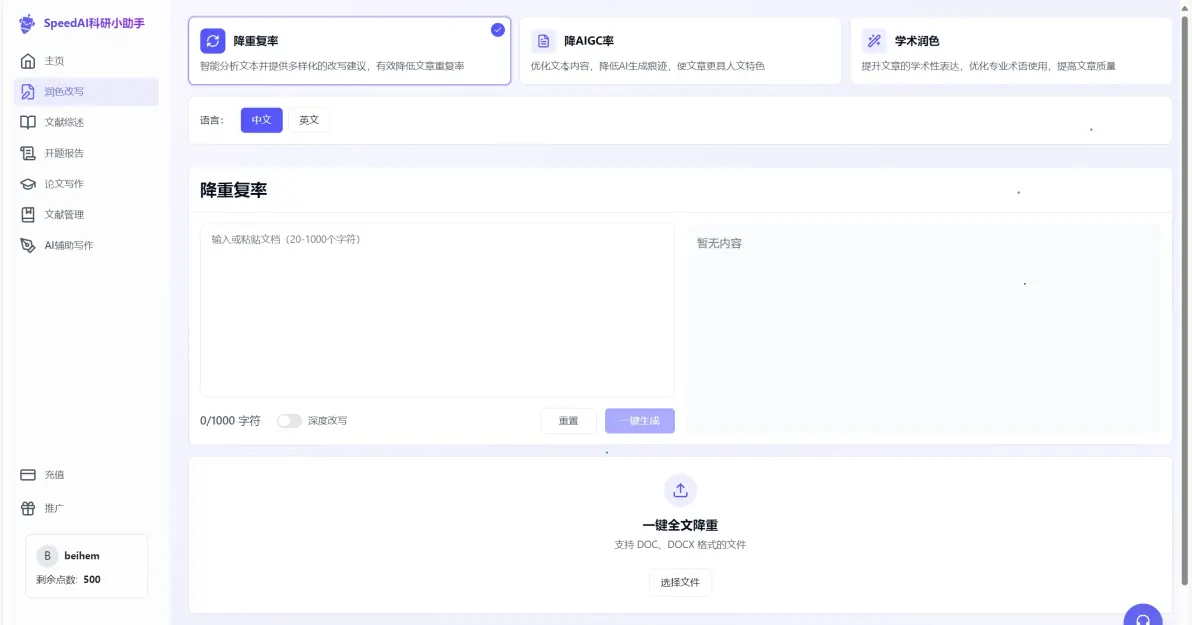Click the 一键生成 generate button
The image size is (1192, 625).
[640, 421]
